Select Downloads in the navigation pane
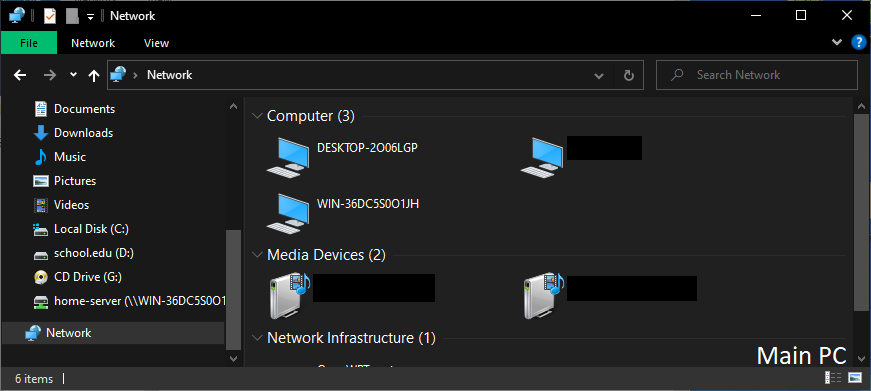Viewport: 871px width, 391px height. (83, 133)
